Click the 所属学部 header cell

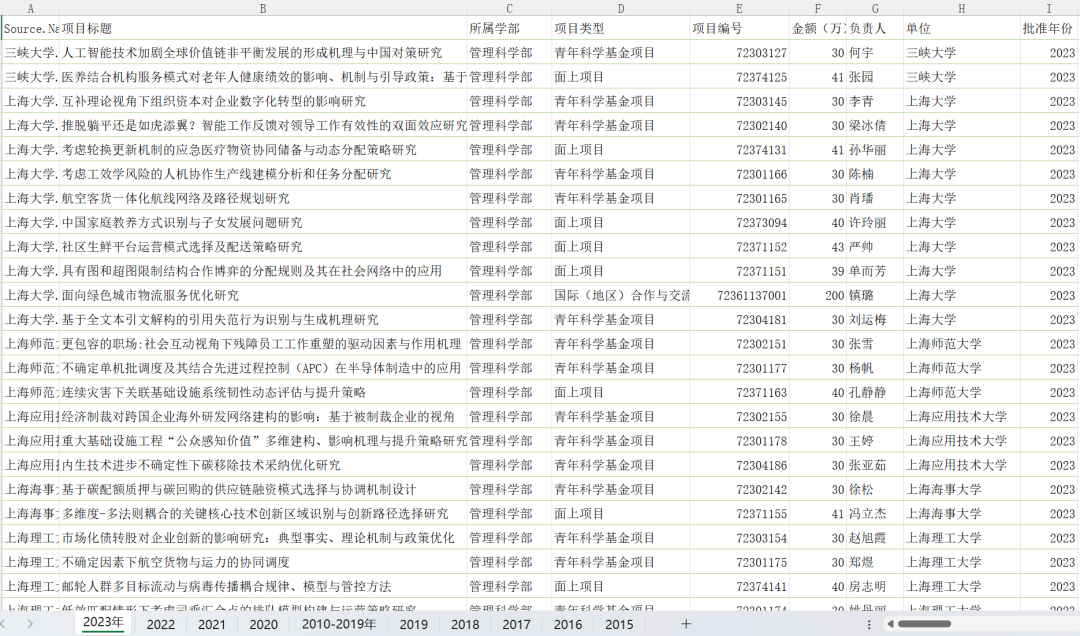pos(509,28)
